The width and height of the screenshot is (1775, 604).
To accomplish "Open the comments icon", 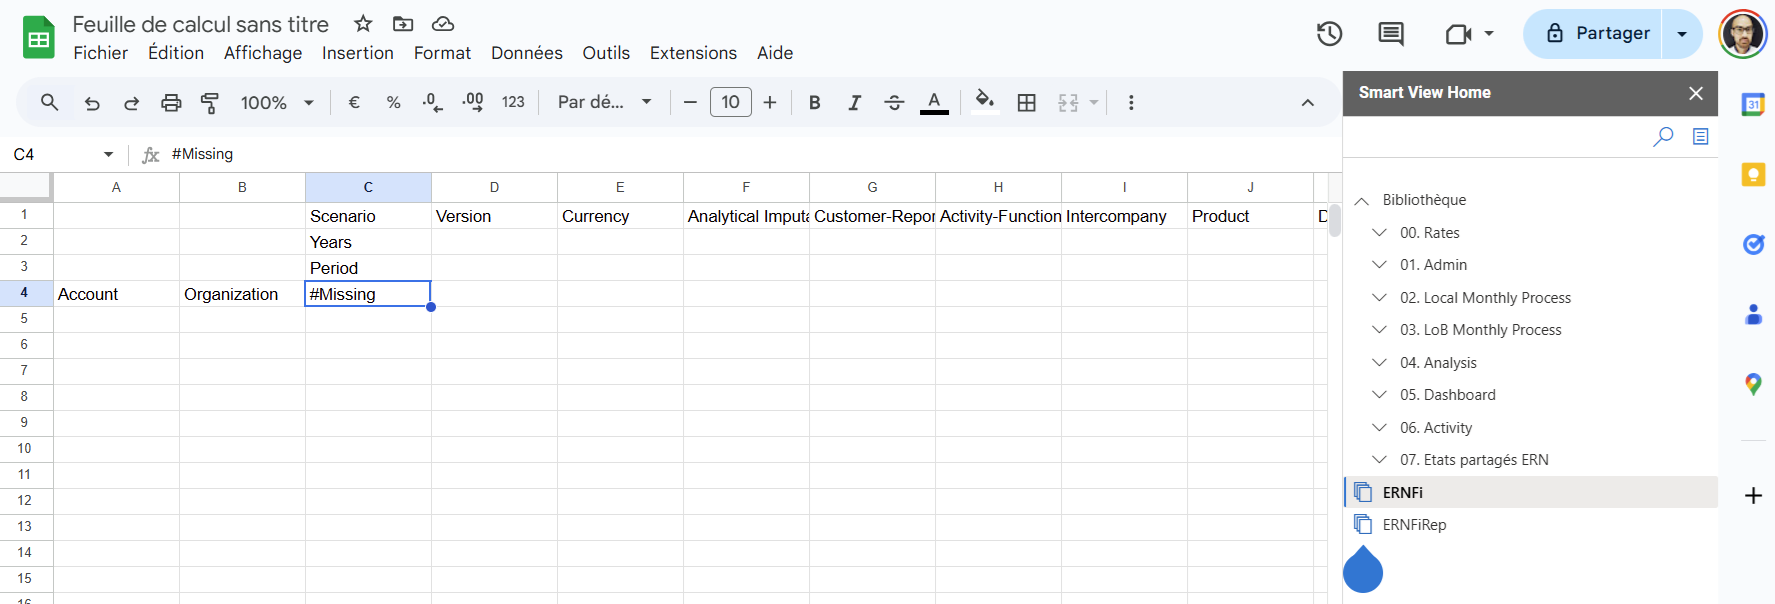I will tap(1391, 34).
